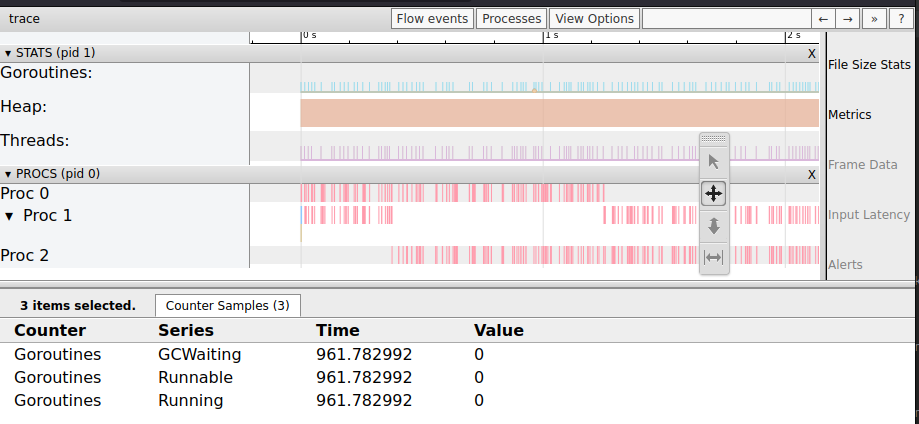
Task: Click the Time column header
Action: tap(338, 331)
